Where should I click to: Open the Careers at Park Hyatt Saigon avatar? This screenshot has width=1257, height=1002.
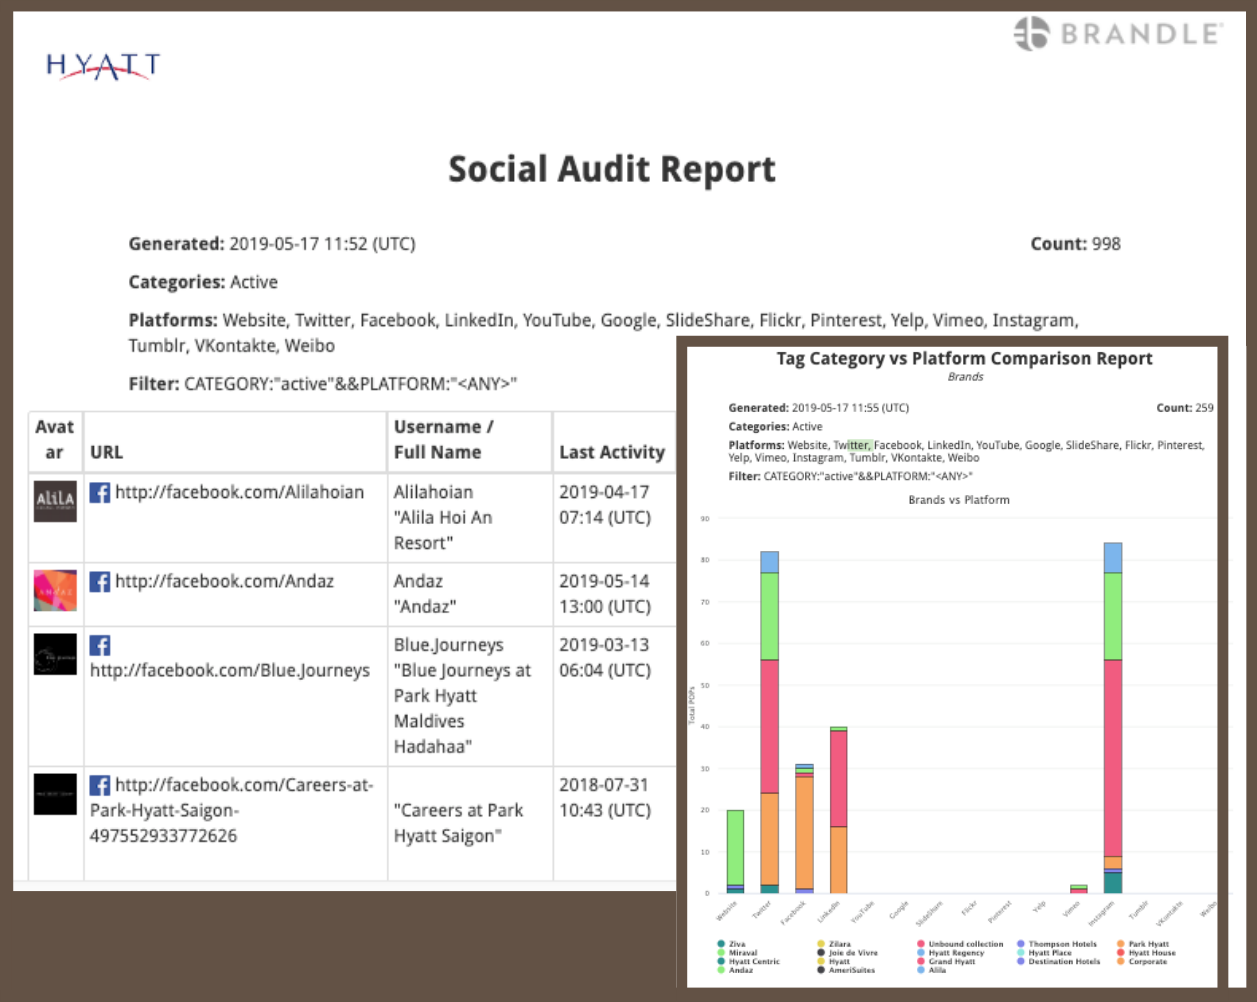55,794
